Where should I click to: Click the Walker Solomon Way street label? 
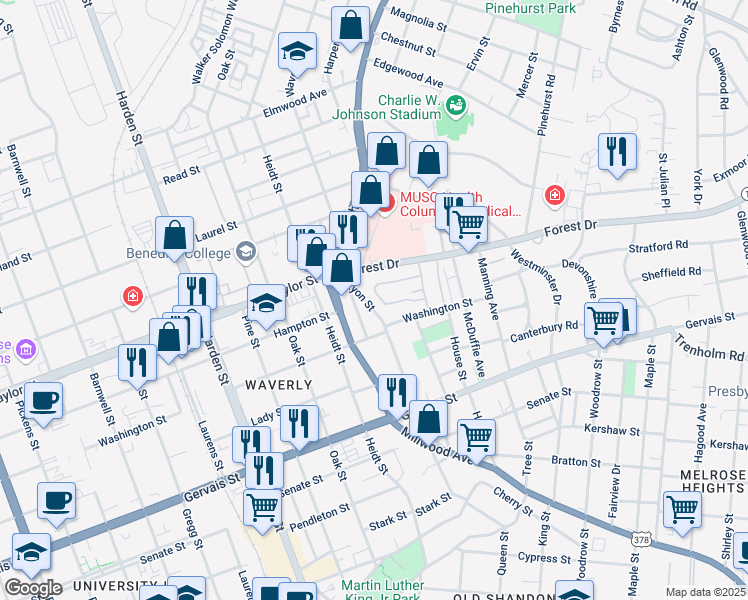pos(215,43)
